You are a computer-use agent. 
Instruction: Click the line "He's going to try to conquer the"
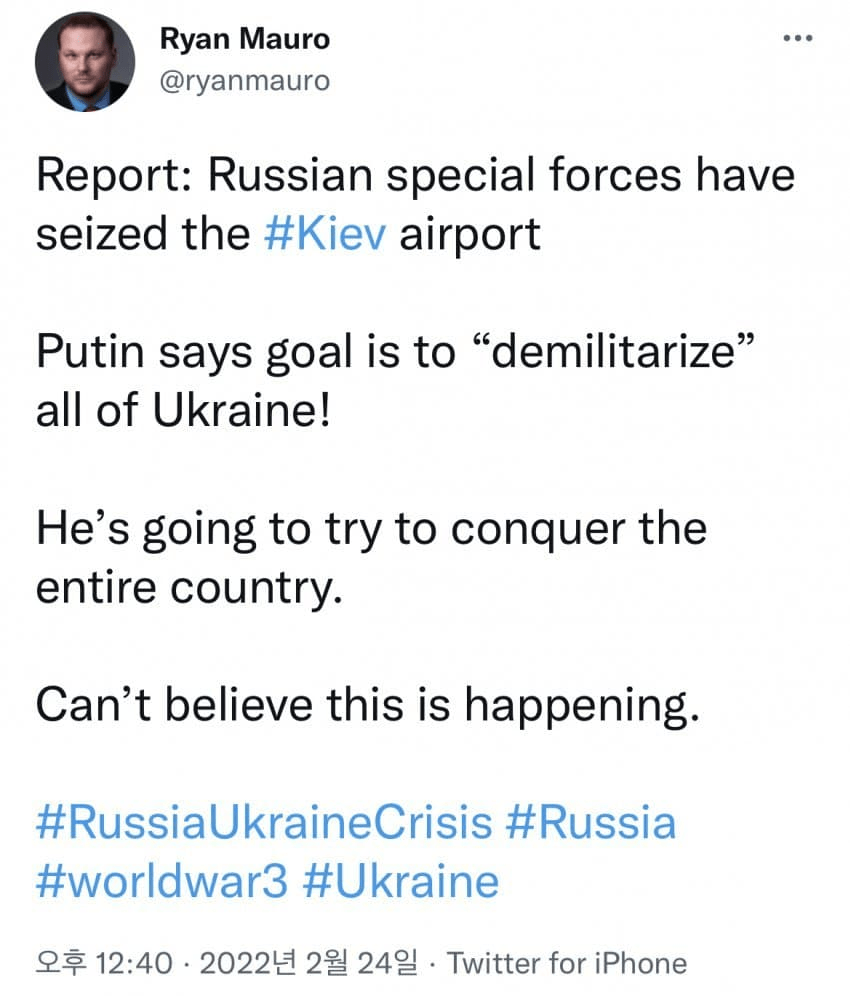[371, 529]
